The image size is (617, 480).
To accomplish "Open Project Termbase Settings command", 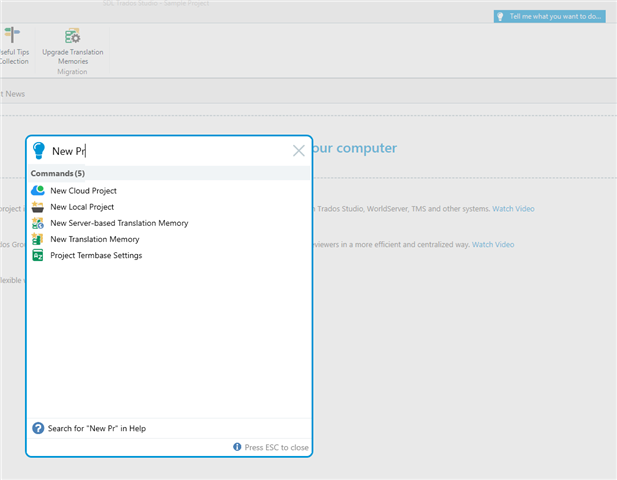I will point(96,255).
